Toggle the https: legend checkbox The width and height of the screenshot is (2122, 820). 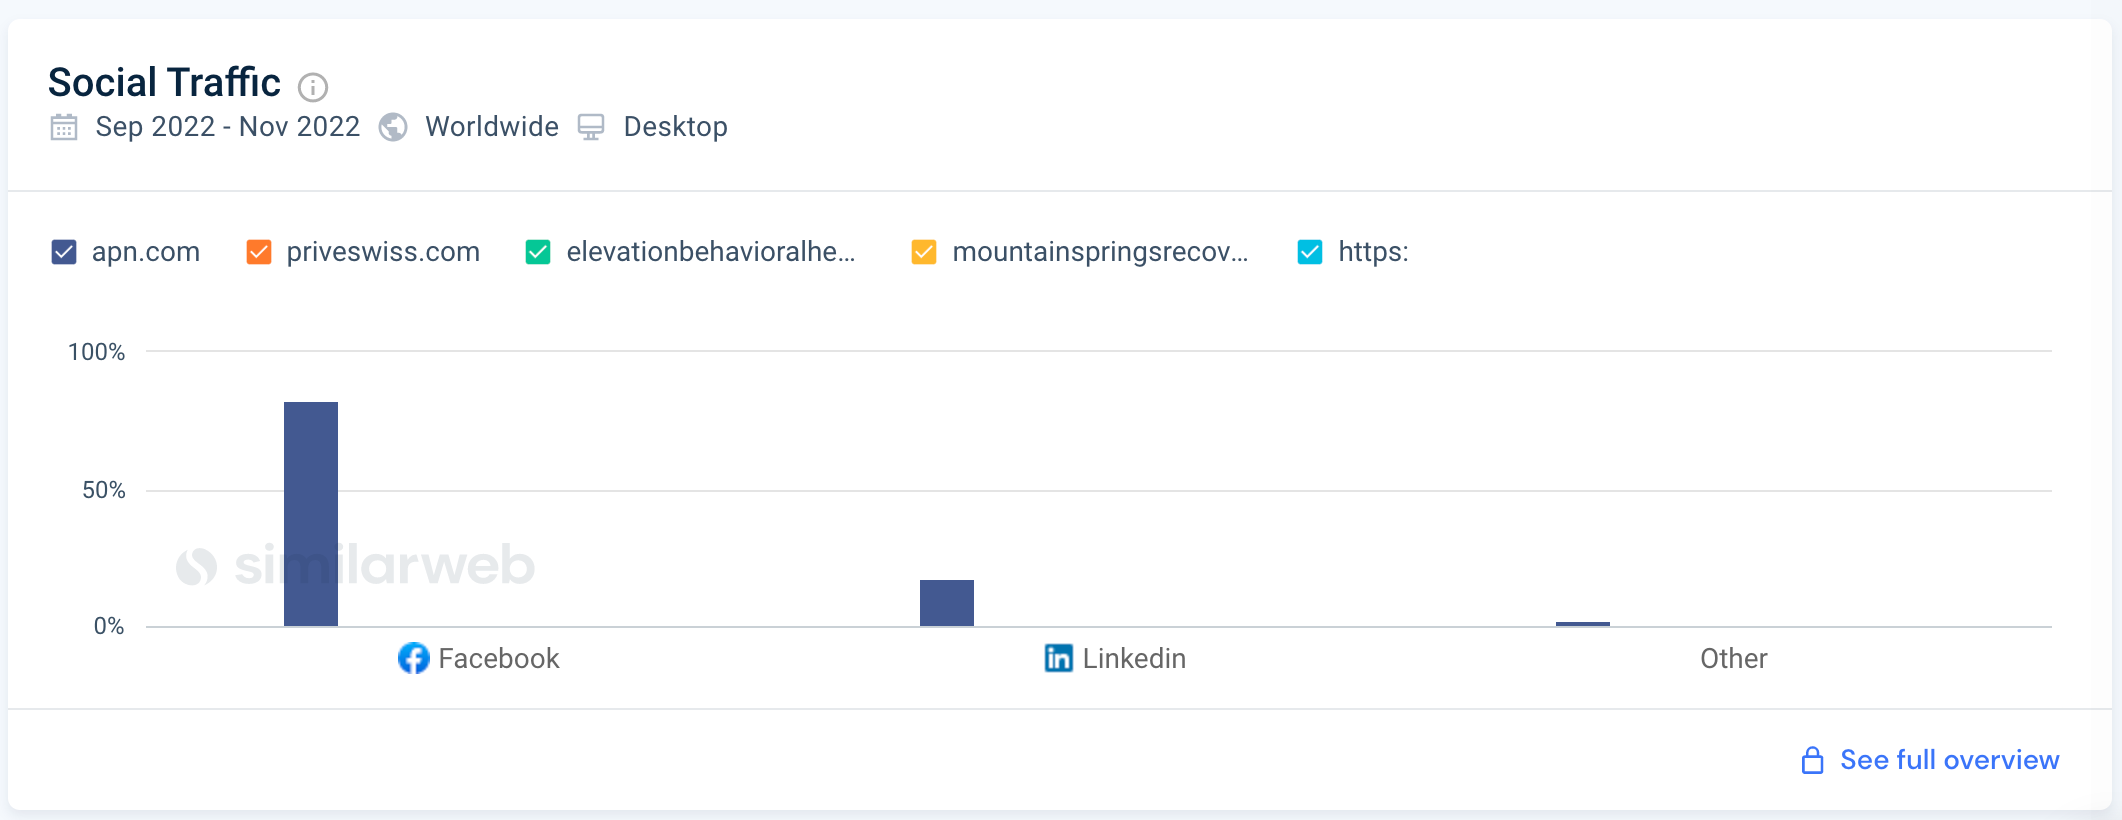click(1310, 252)
